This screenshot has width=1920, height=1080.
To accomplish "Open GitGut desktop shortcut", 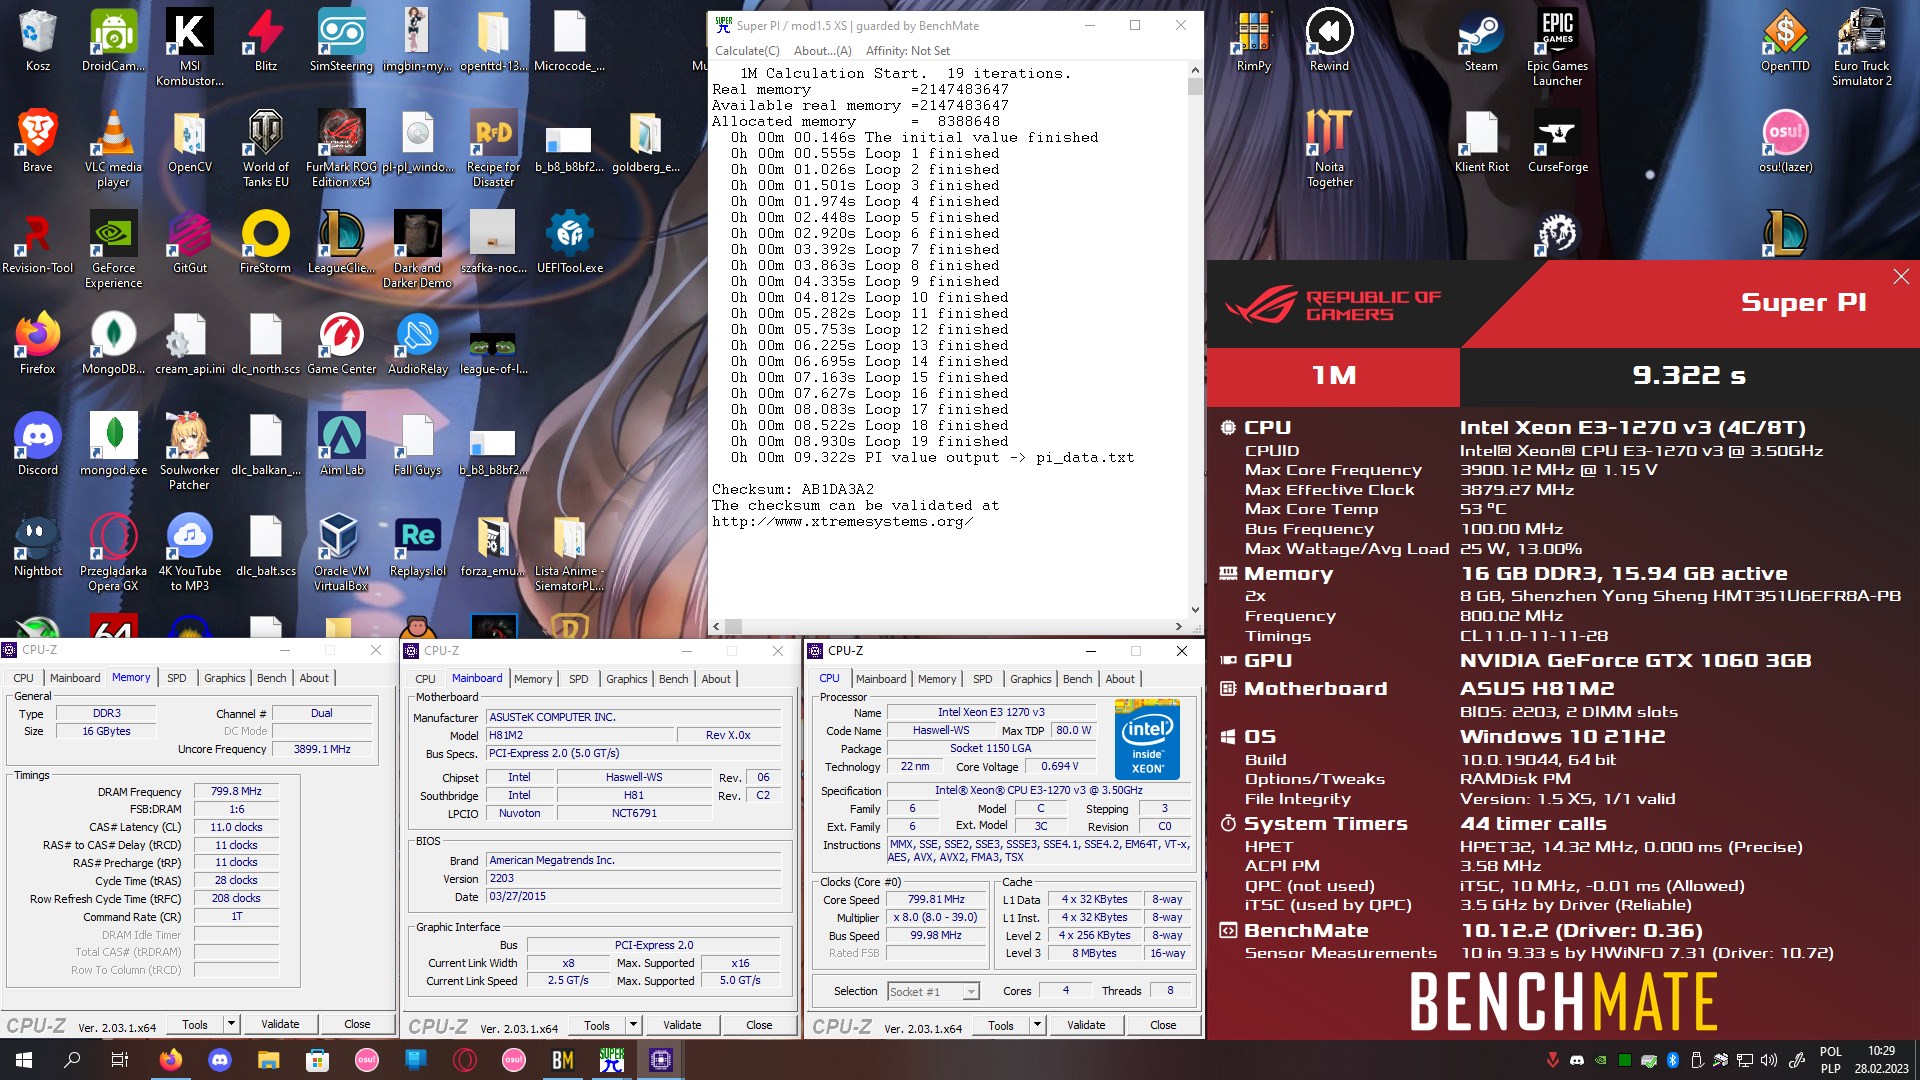I will pos(189,242).
